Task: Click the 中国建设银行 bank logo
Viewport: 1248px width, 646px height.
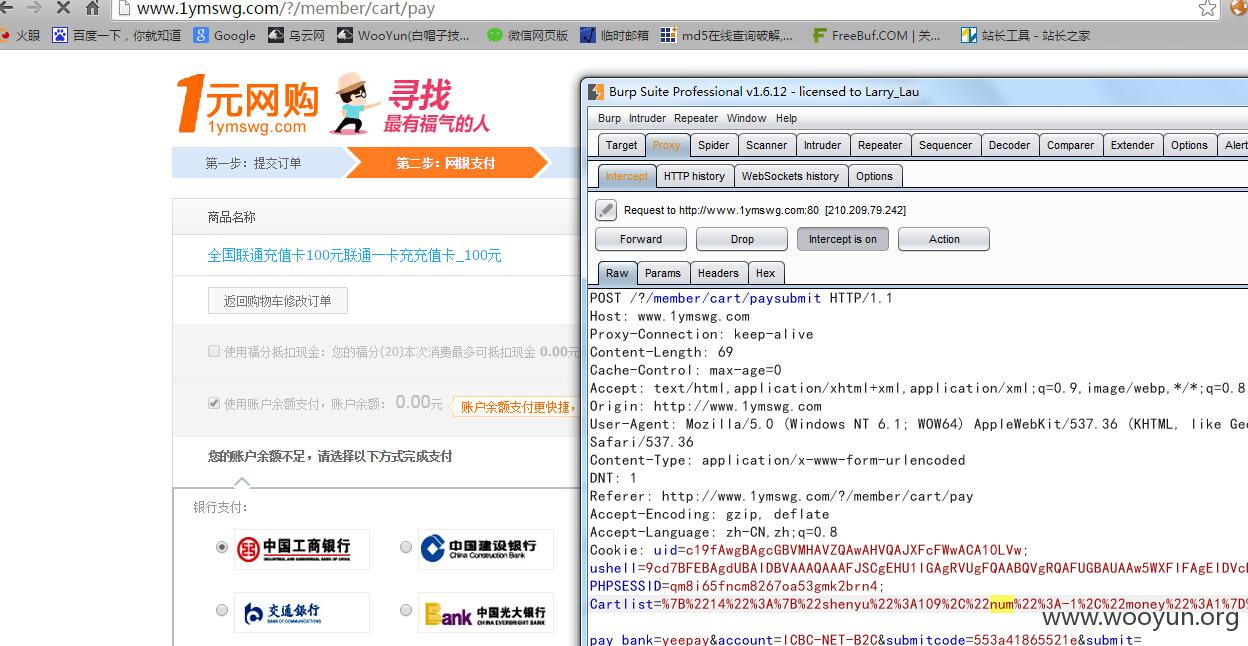Action: coord(486,548)
